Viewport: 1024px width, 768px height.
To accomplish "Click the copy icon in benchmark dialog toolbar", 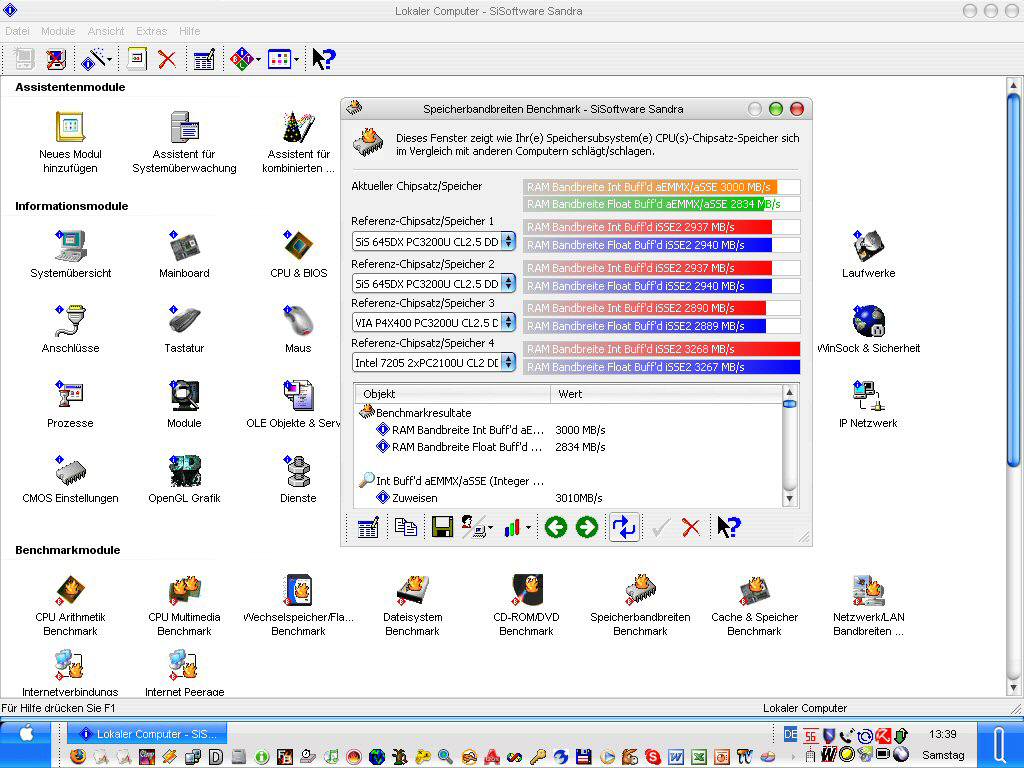I will (406, 527).
